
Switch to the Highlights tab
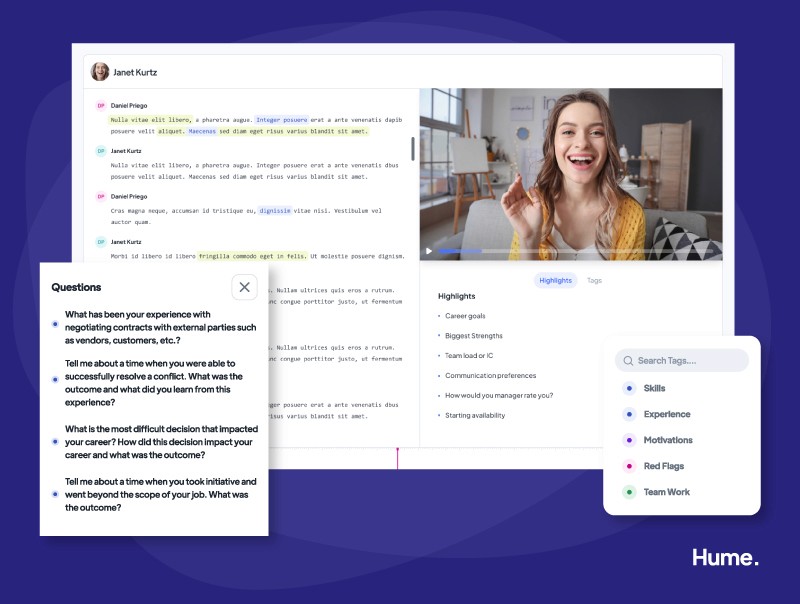pos(556,280)
